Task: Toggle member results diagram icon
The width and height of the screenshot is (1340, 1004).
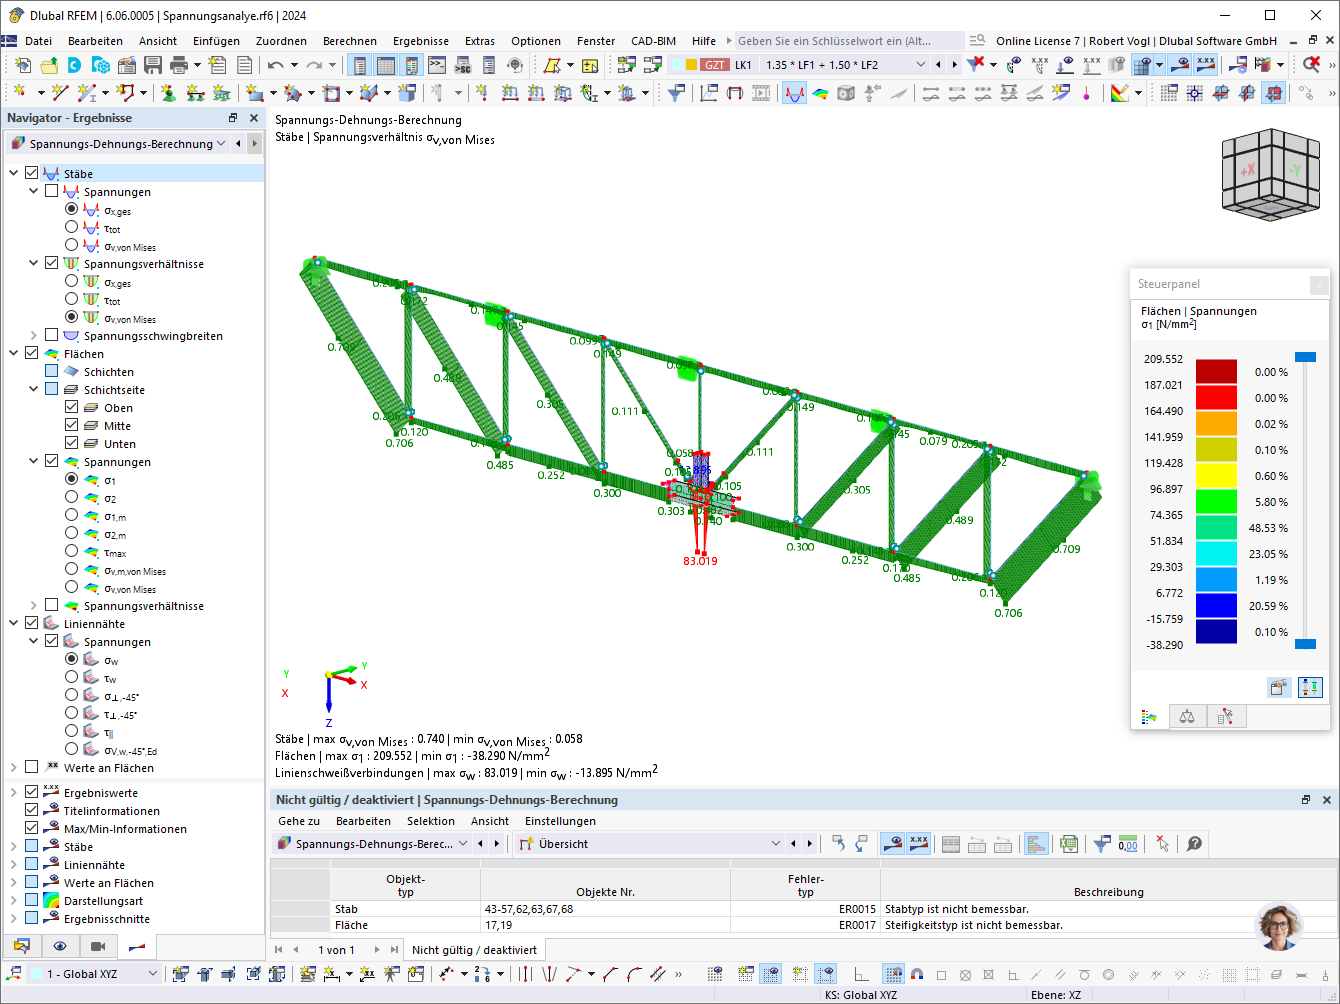Action: [x=794, y=93]
